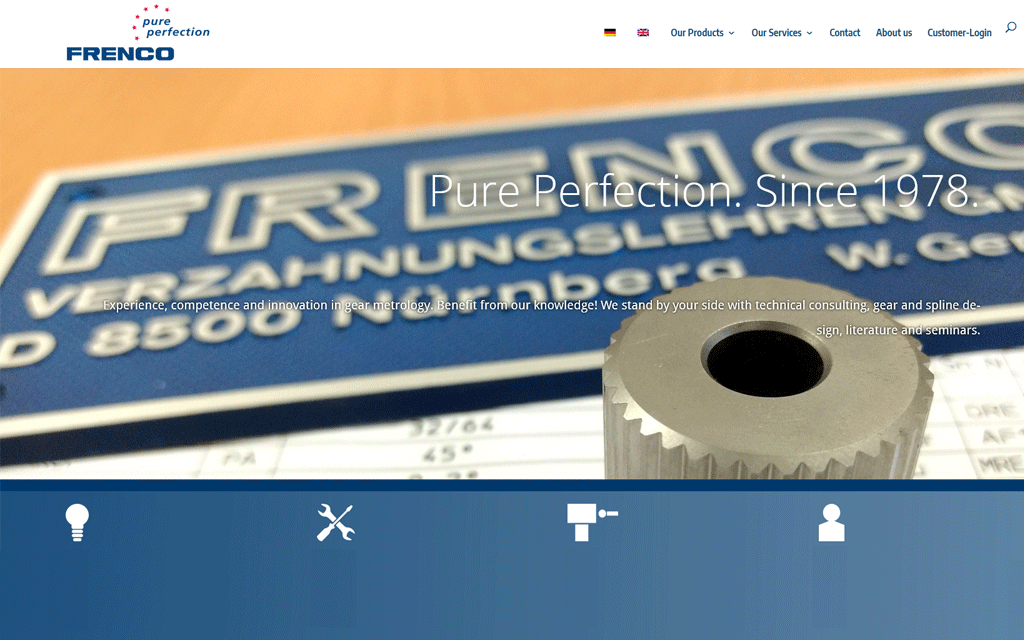This screenshot has height=640, width=1024.
Task: Click the person silhouette icon
Action: [831, 522]
